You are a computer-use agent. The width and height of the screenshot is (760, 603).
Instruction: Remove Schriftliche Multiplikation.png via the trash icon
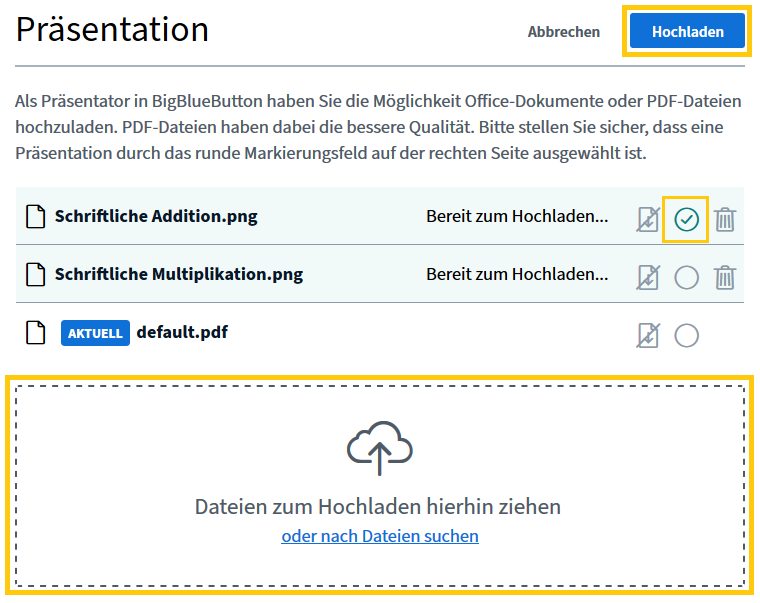pyautogui.click(x=725, y=278)
